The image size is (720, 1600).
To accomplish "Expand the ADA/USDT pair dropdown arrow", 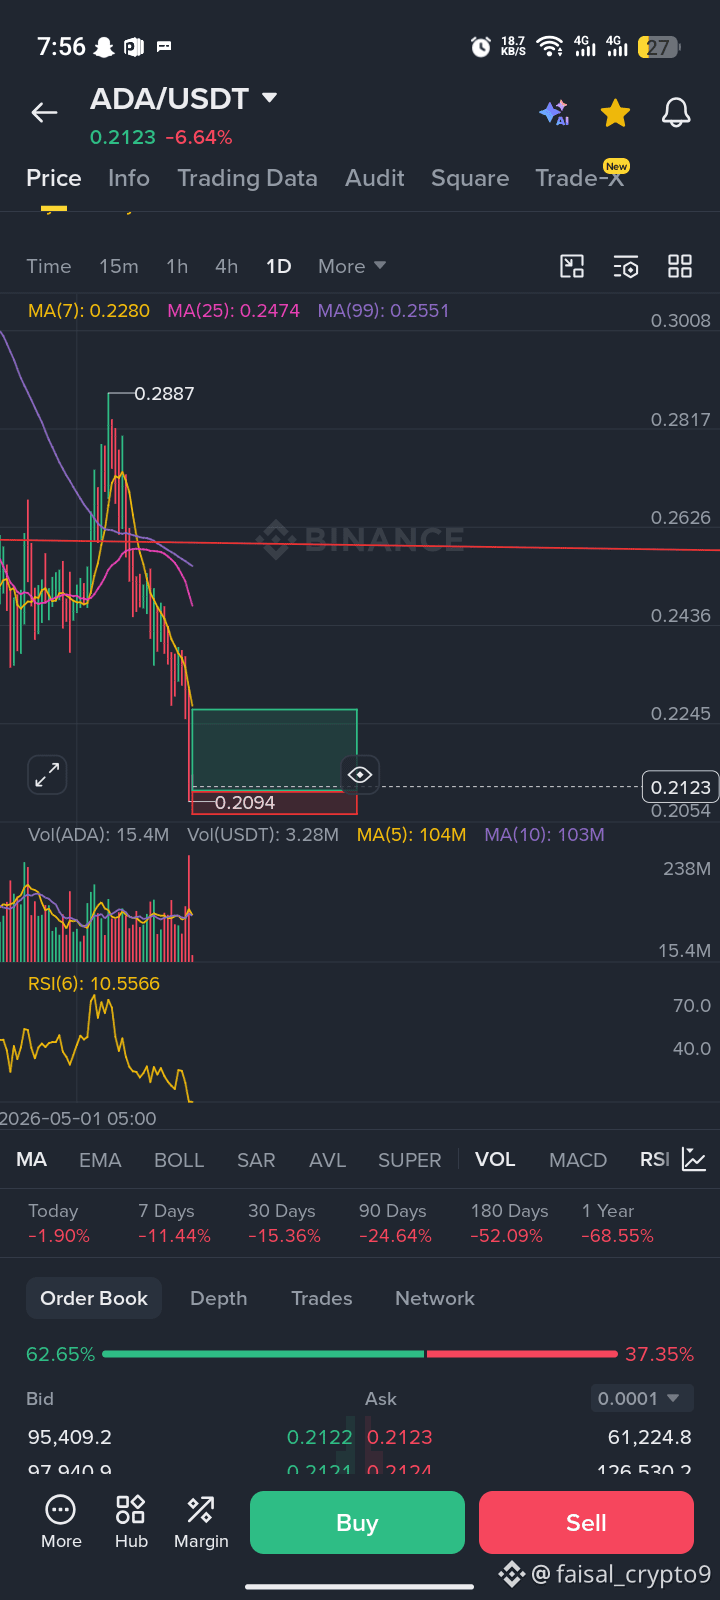I will [x=269, y=98].
